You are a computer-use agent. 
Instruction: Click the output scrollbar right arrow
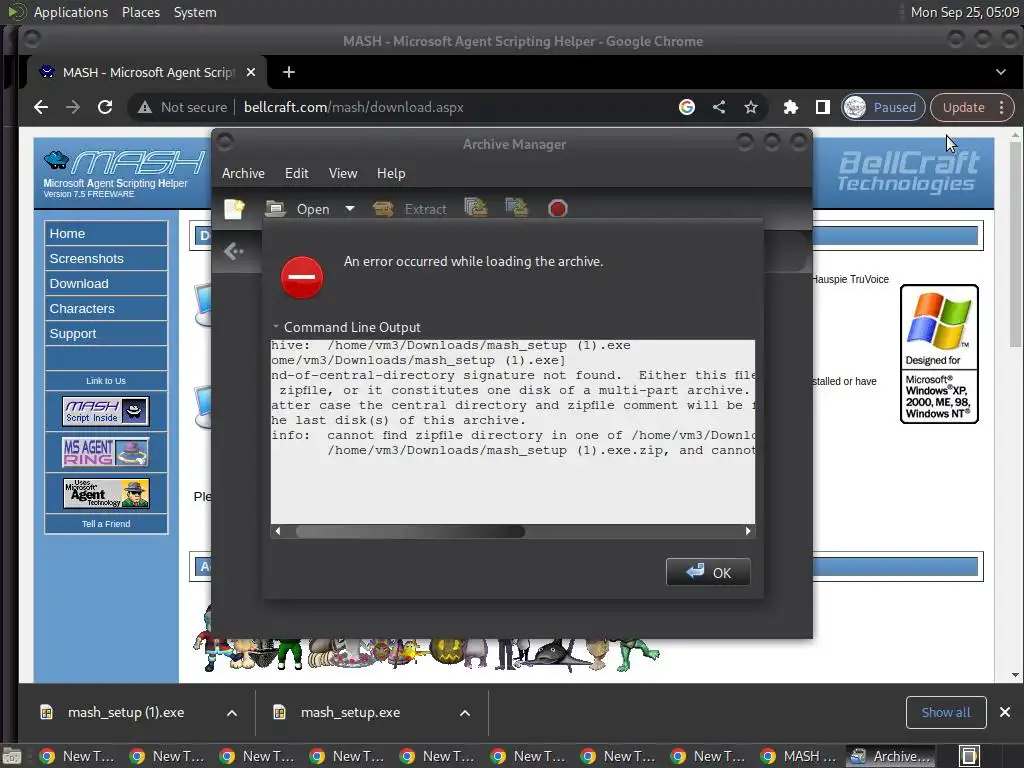(x=748, y=531)
